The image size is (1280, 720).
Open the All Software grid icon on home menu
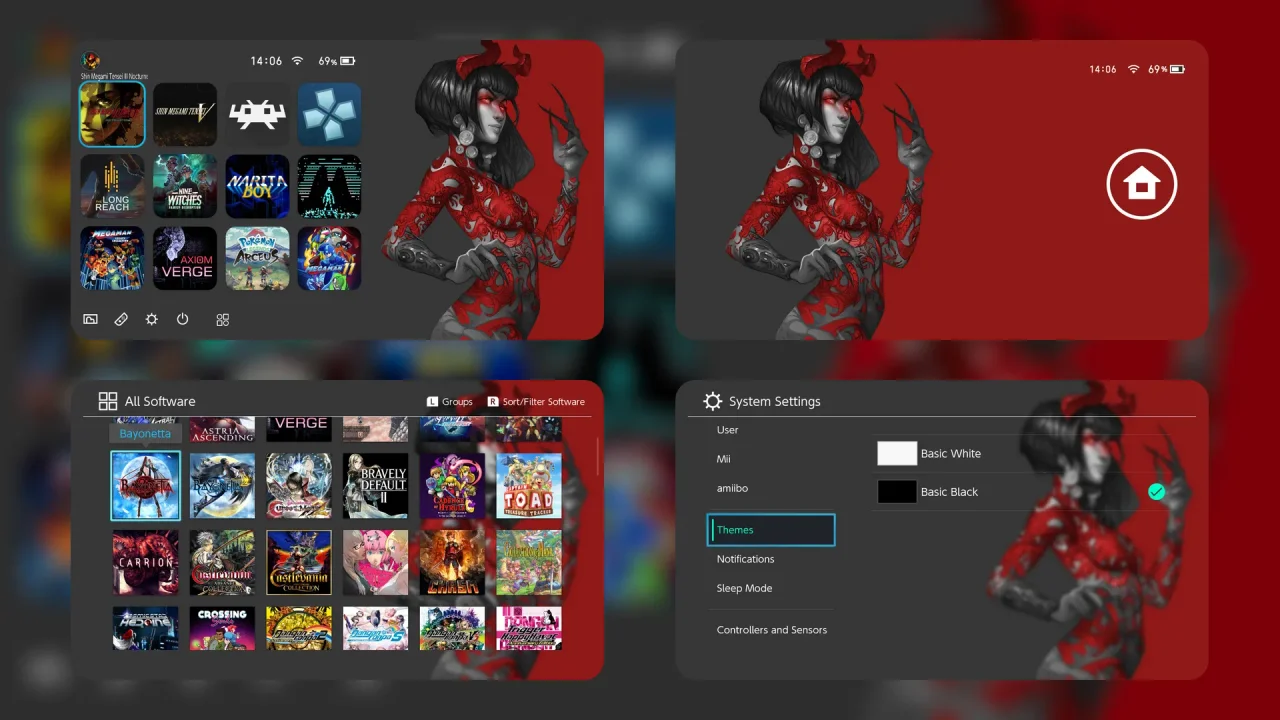pyautogui.click(x=222, y=320)
